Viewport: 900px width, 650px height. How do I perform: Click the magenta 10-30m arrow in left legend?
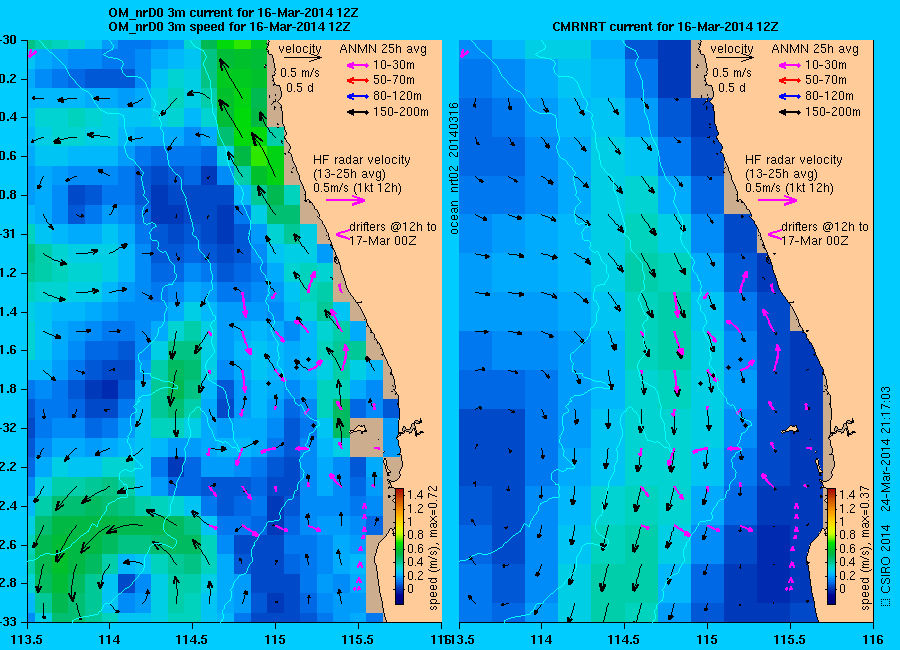(x=358, y=65)
